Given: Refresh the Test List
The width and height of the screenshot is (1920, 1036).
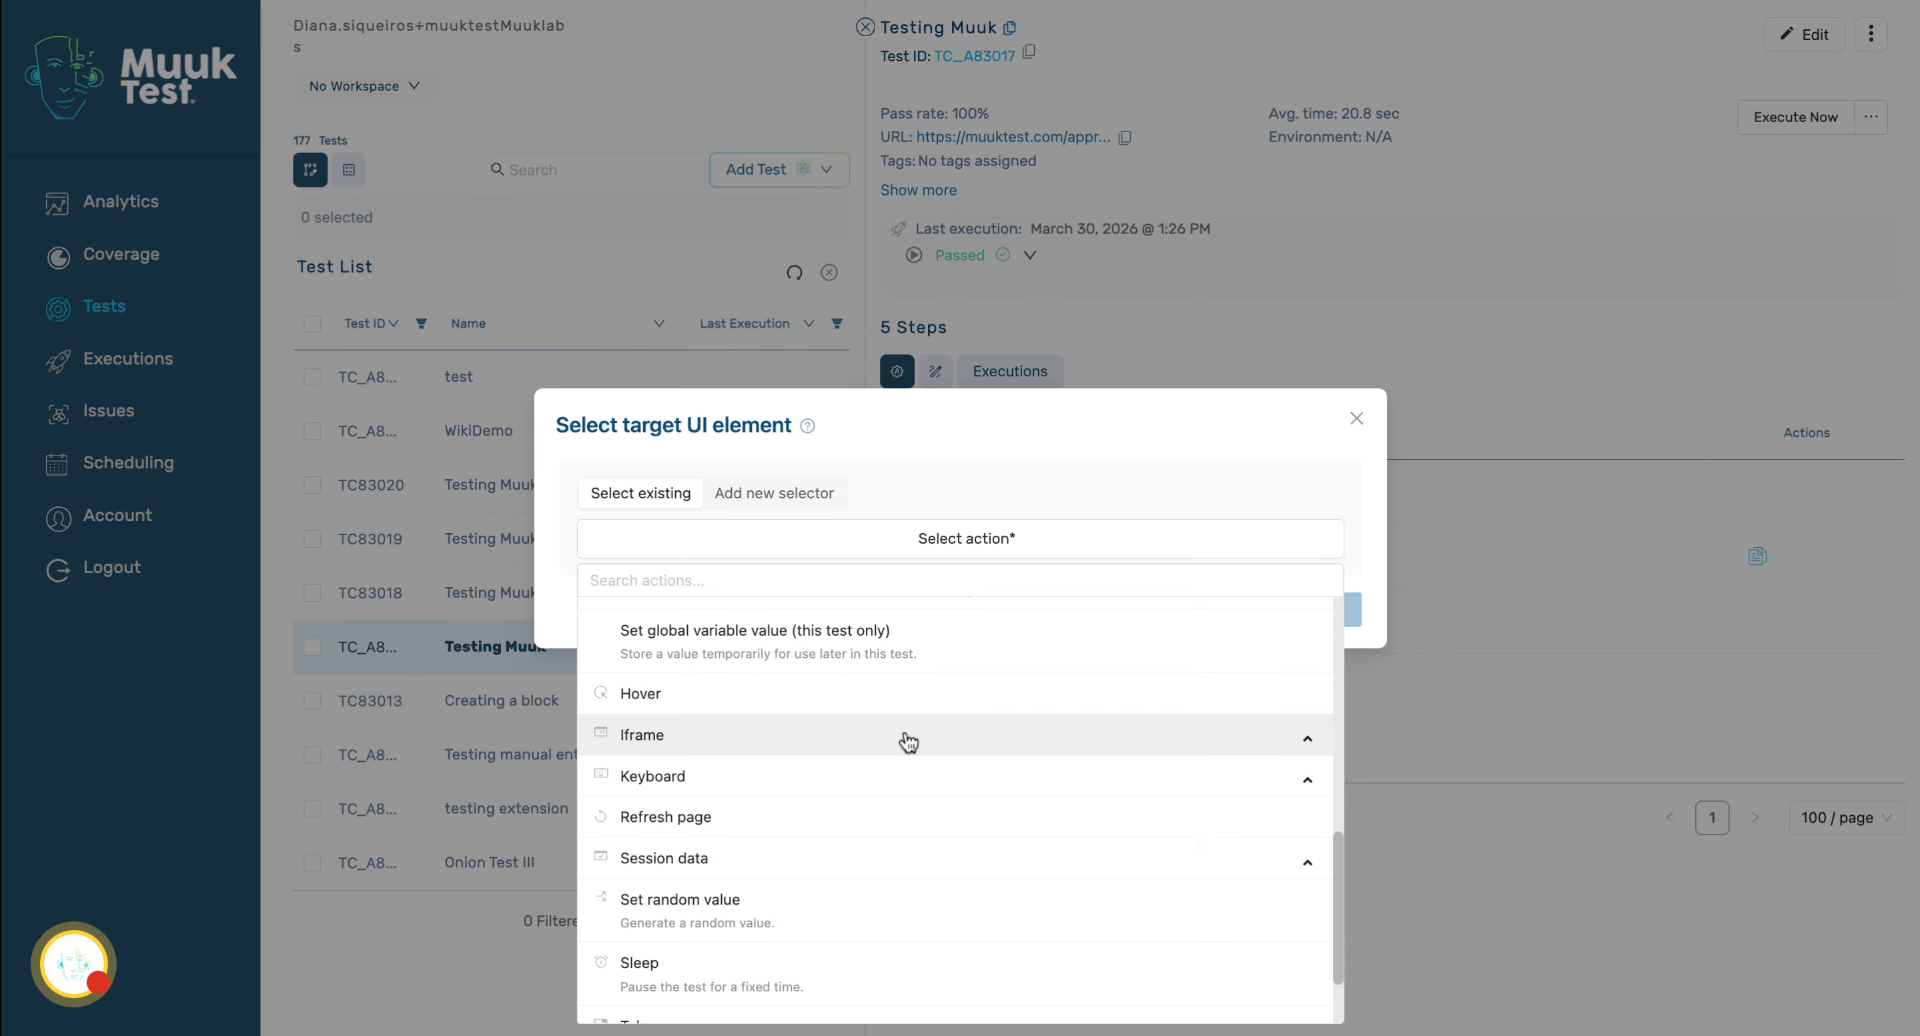Looking at the screenshot, I should [794, 273].
